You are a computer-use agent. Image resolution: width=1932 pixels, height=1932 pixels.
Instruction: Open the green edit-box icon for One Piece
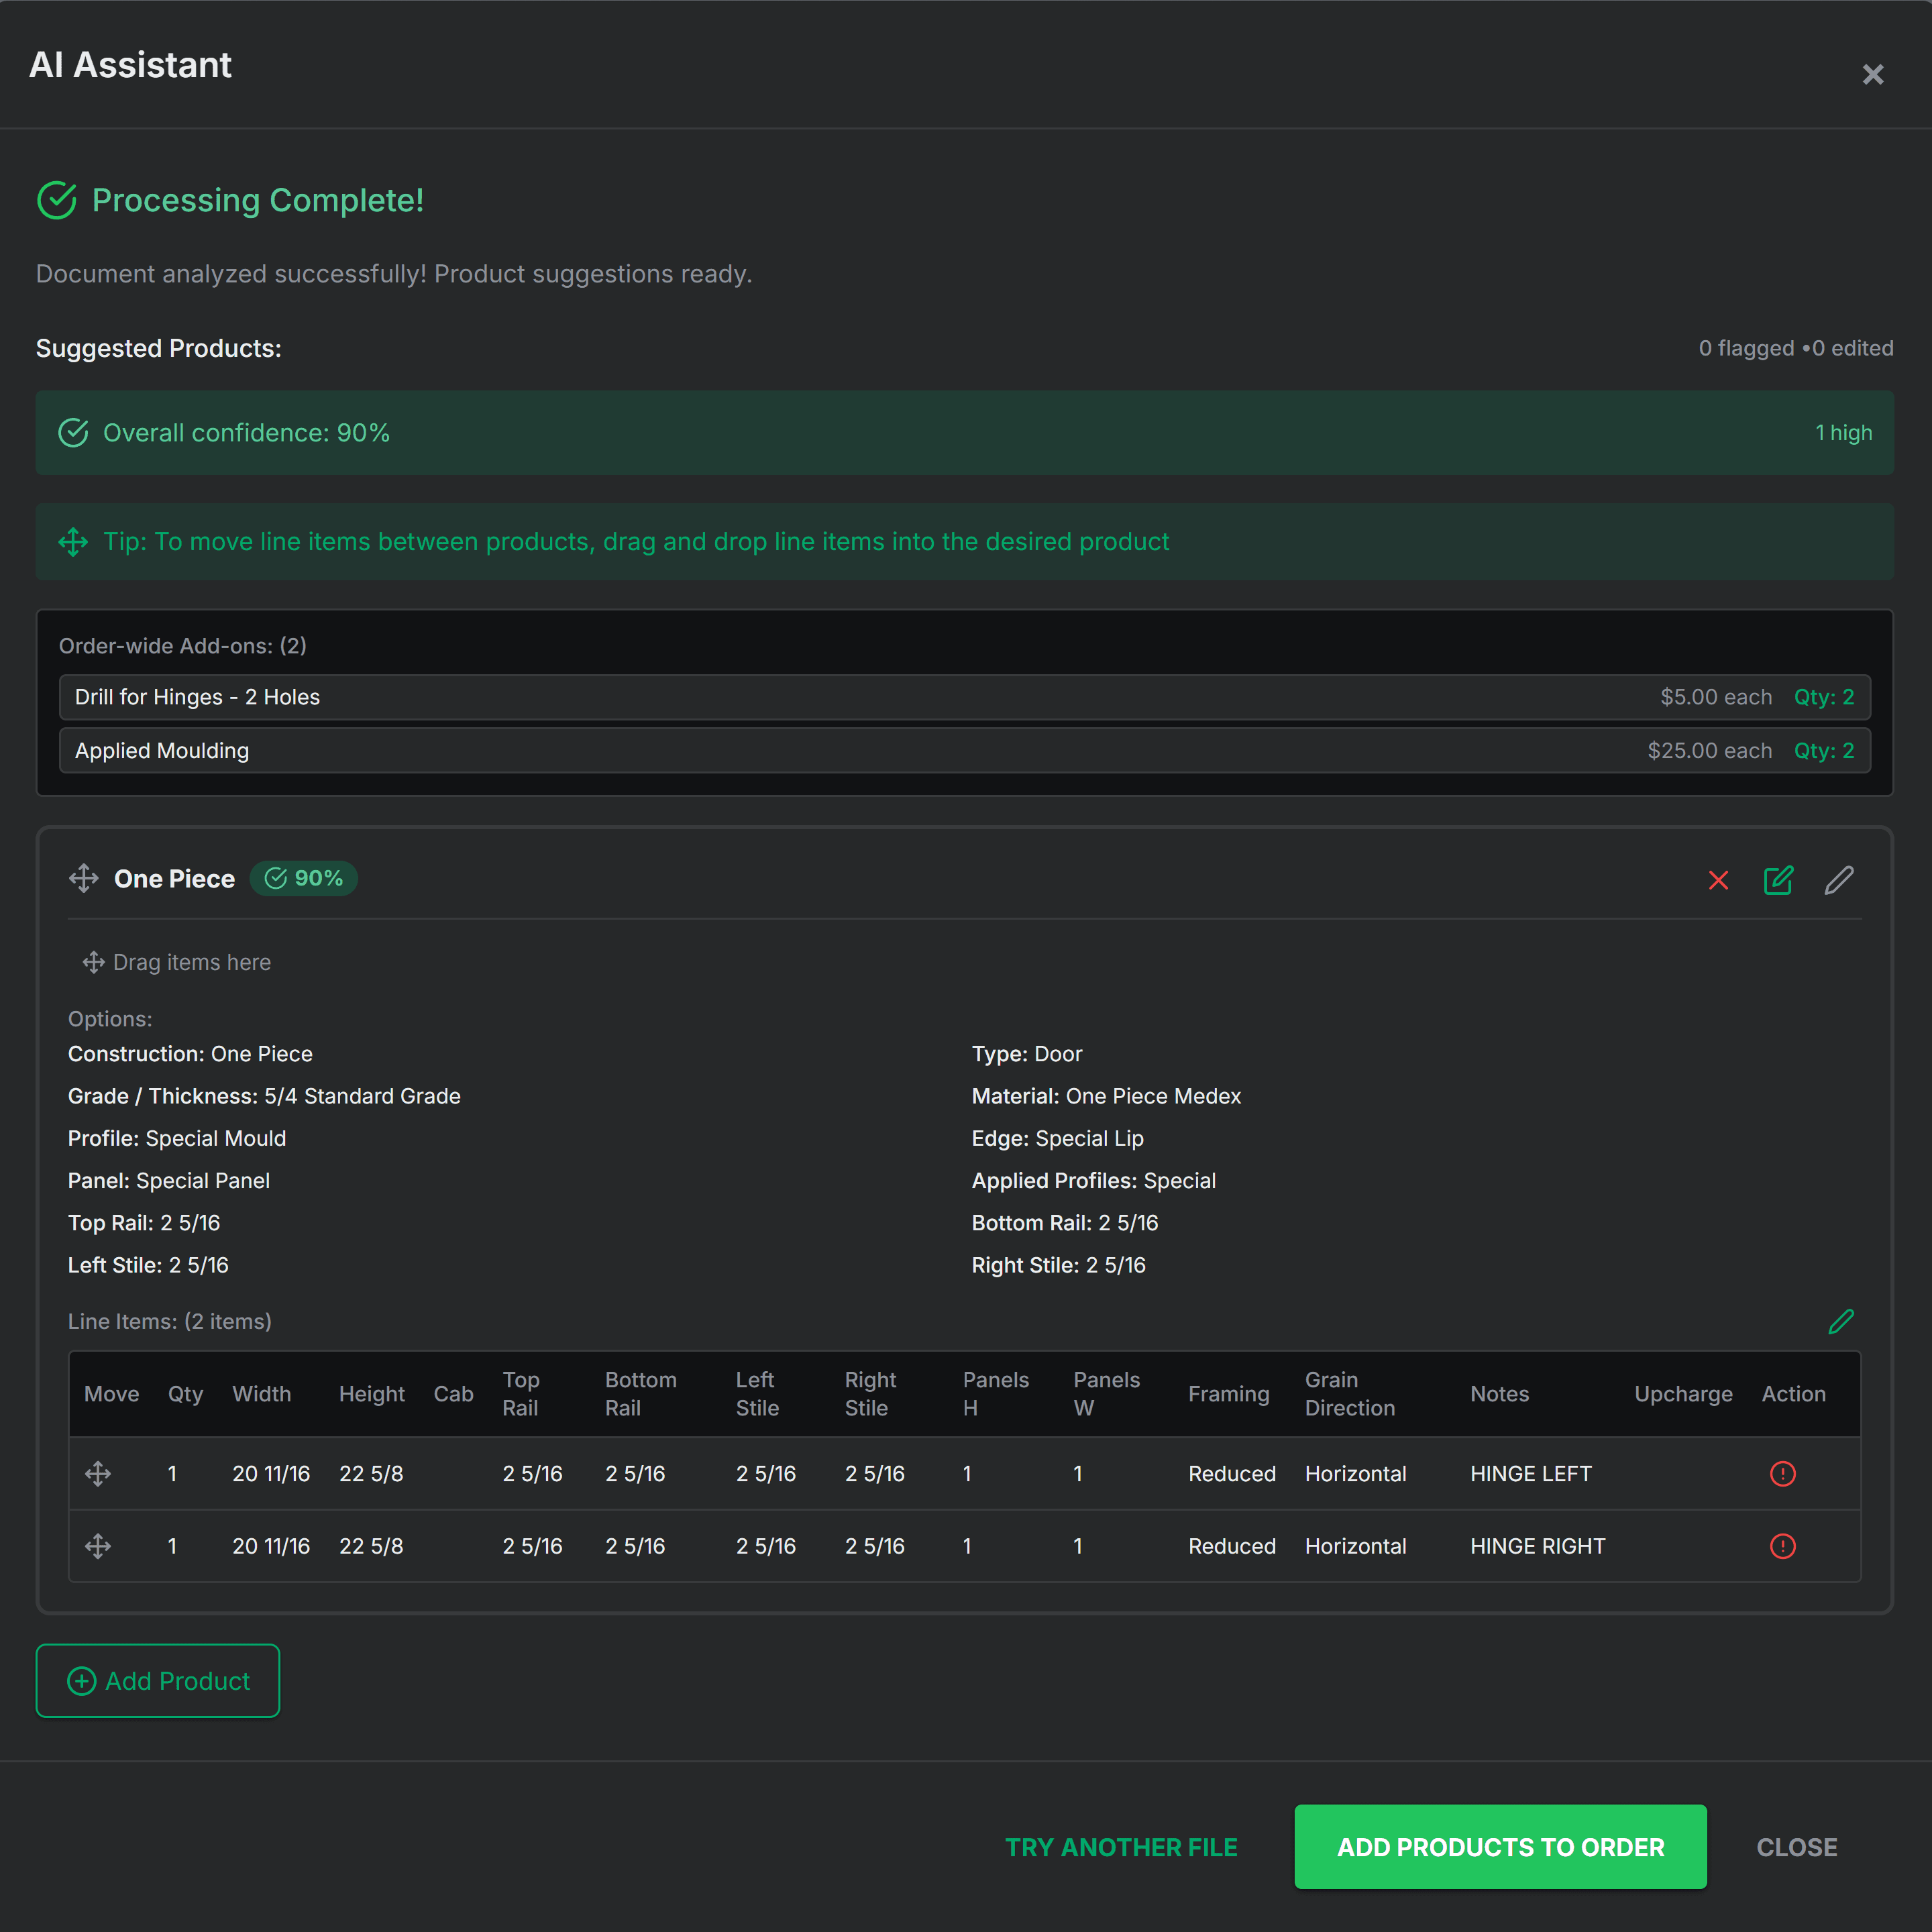point(1778,880)
